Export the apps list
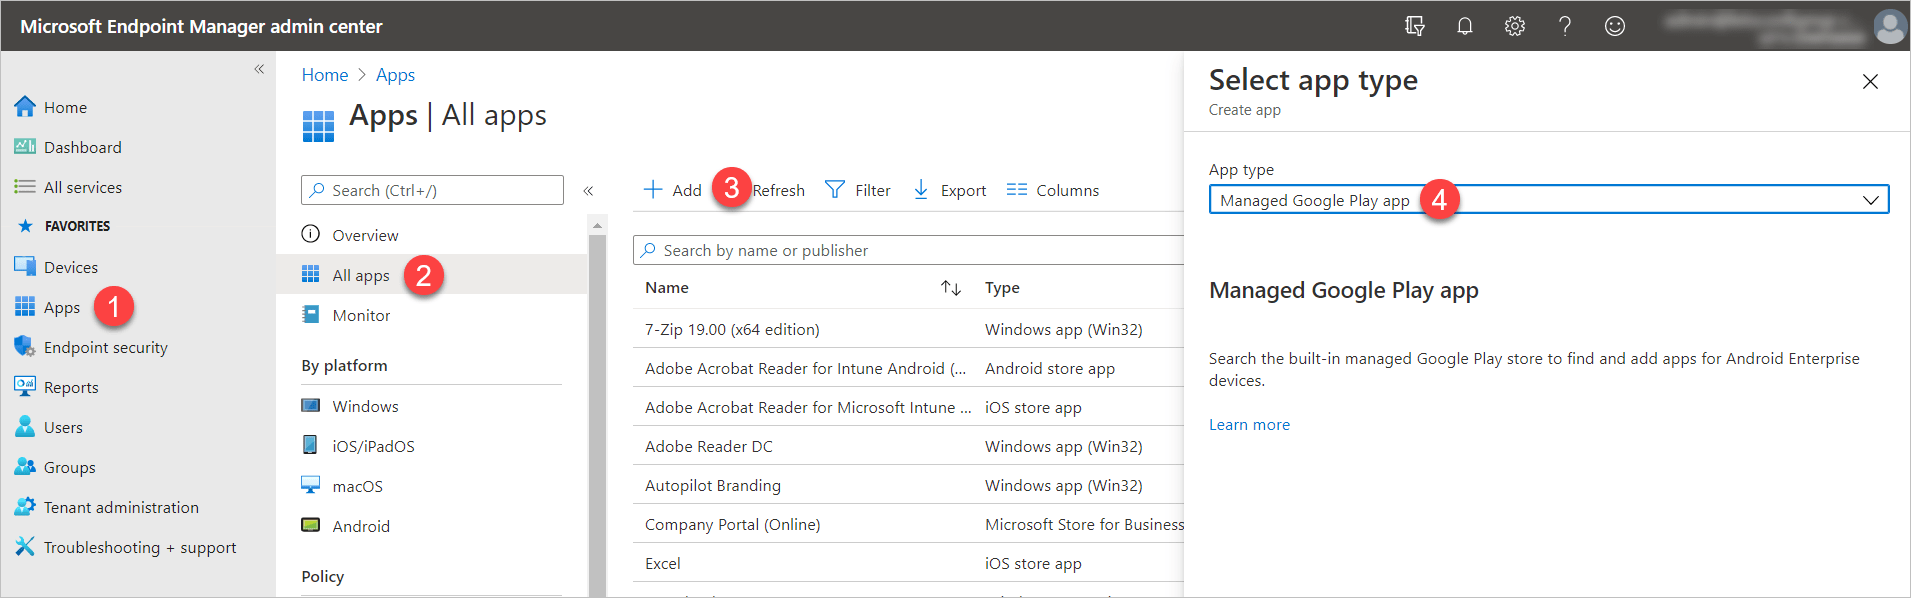The height and width of the screenshot is (598, 1911). pyautogui.click(x=949, y=190)
